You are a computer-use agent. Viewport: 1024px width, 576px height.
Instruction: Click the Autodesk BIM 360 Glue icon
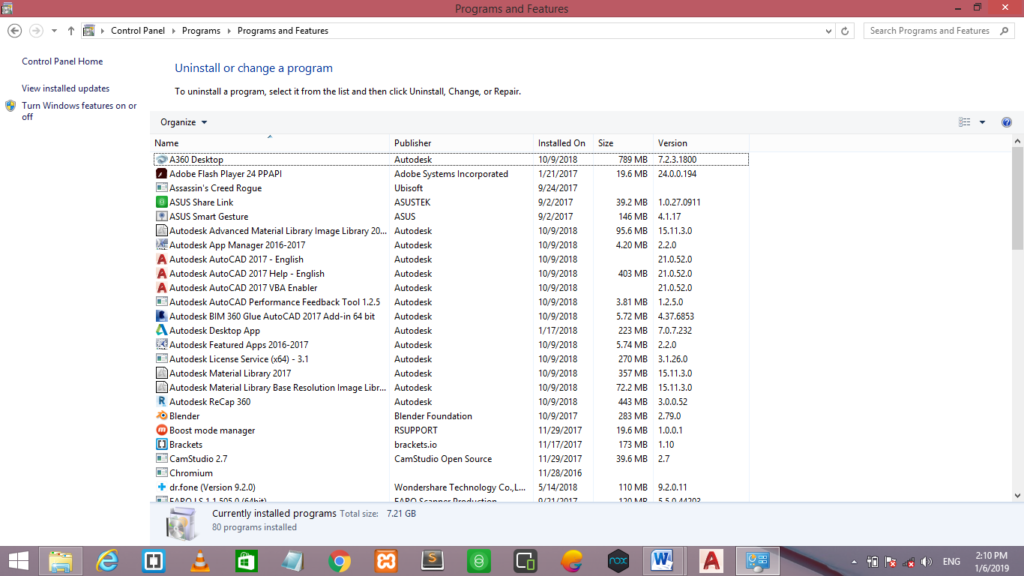[x=161, y=316]
